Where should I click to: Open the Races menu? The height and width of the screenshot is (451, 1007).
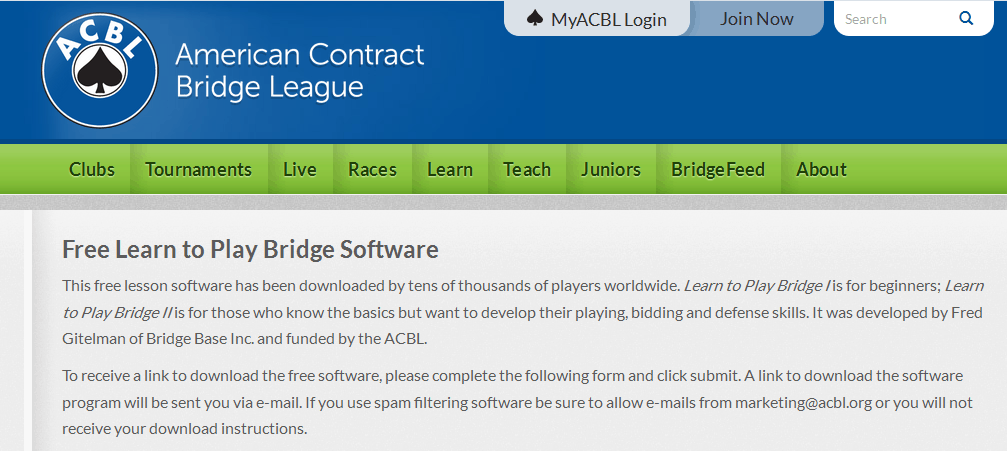coord(372,169)
